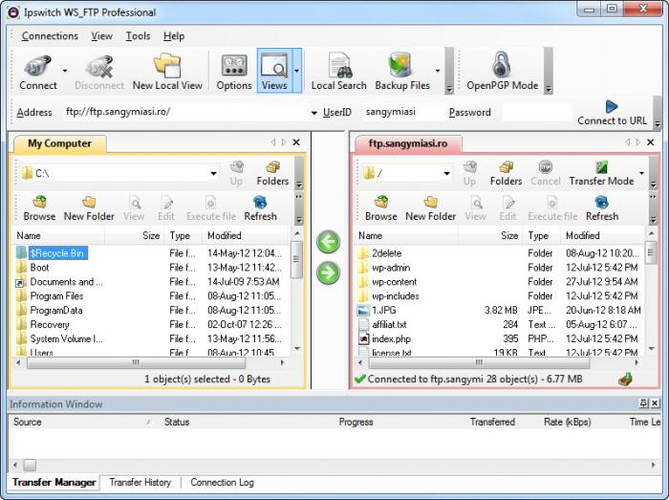The width and height of the screenshot is (669, 500).
Task: Expand the Views dropdown arrow
Action: coord(297,71)
